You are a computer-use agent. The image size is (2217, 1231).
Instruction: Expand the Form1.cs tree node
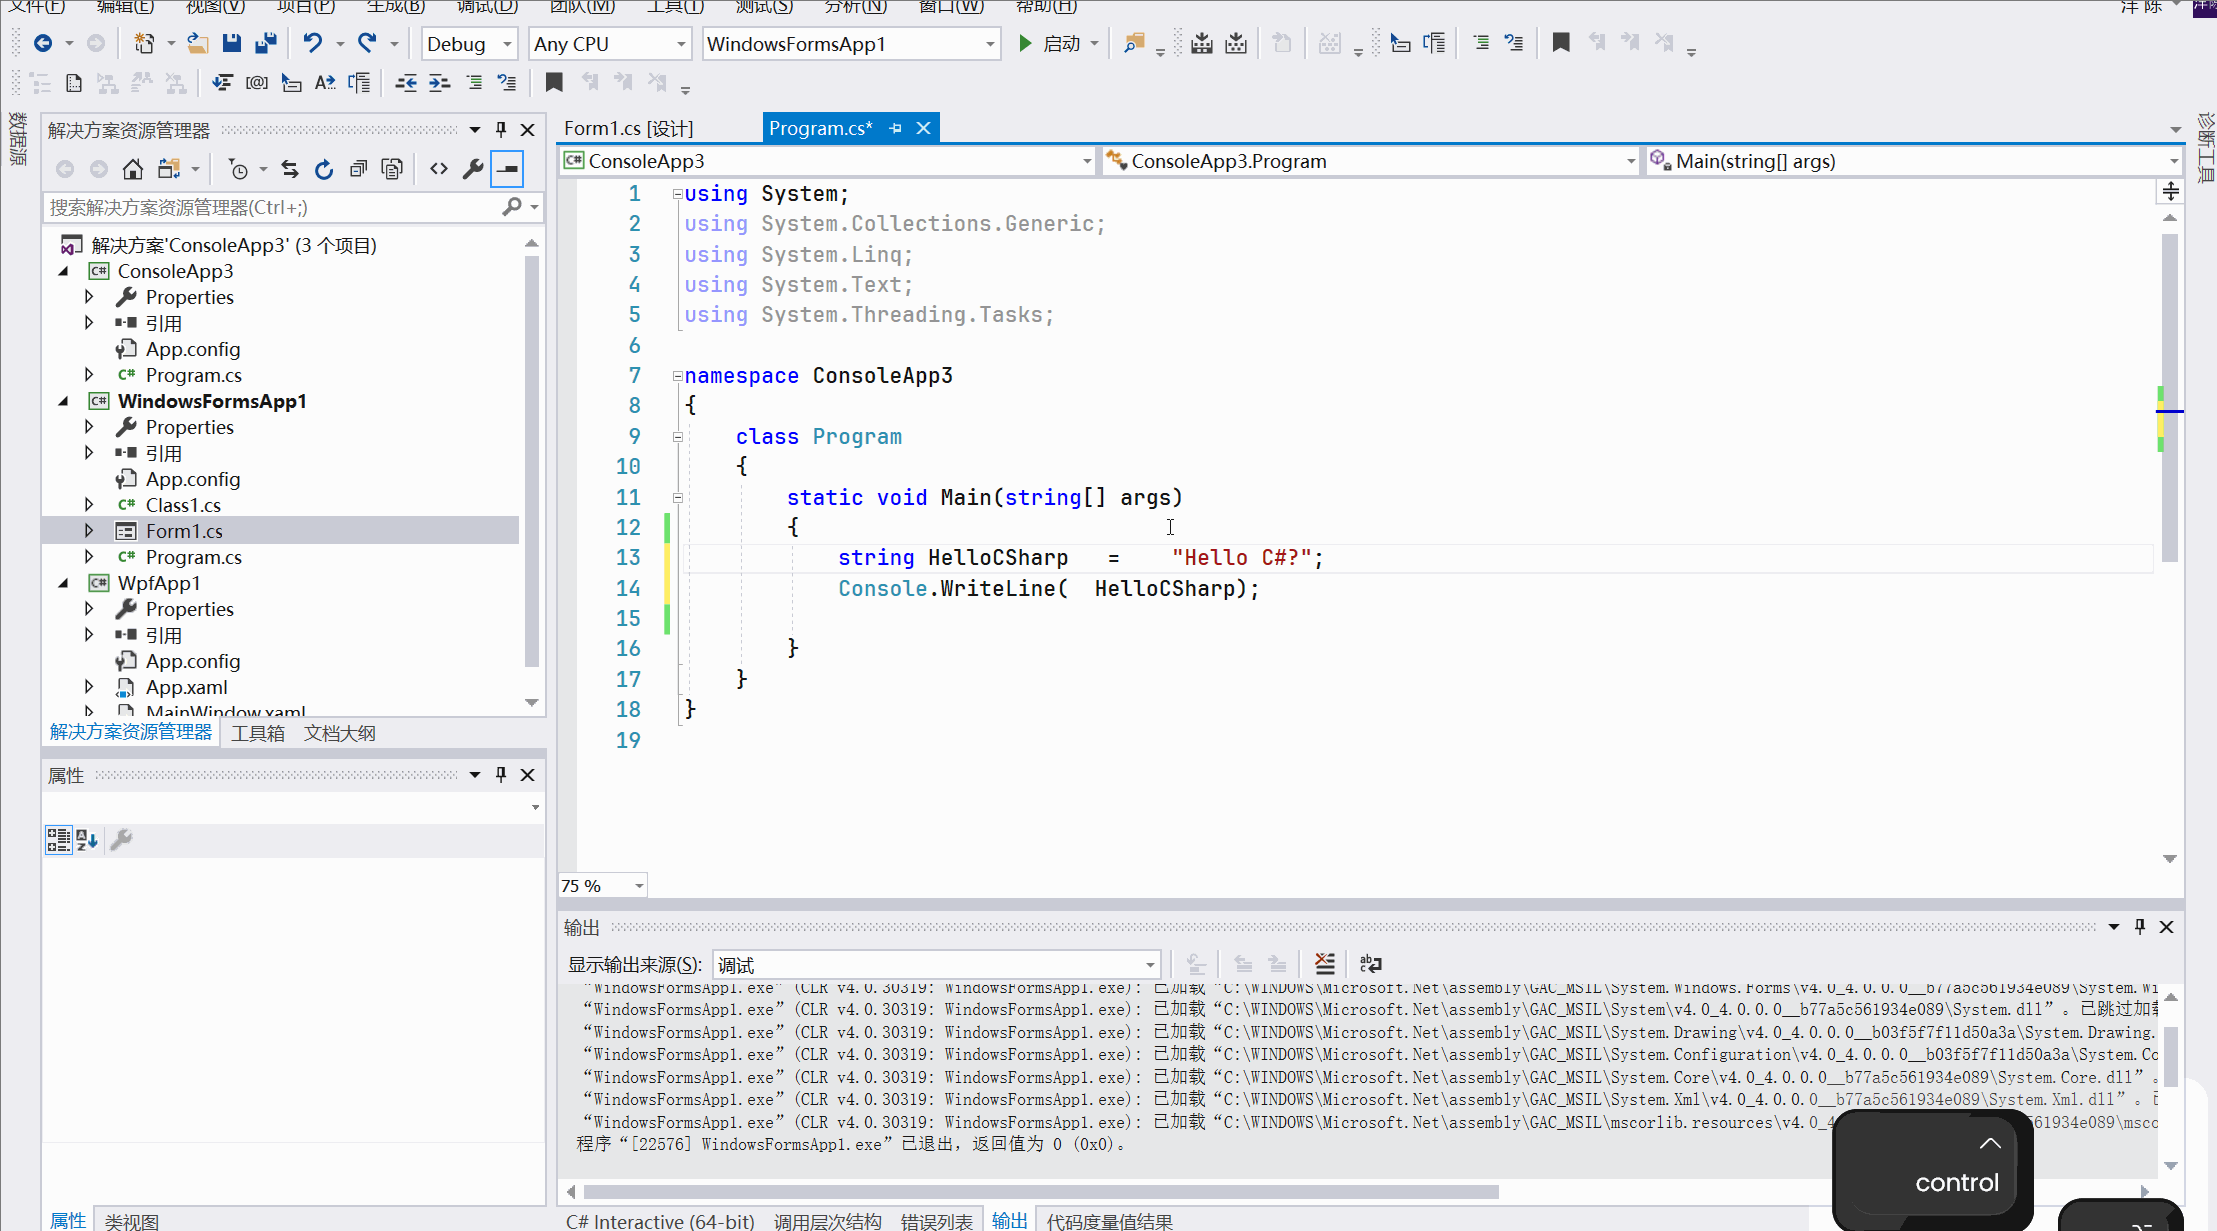coord(89,531)
